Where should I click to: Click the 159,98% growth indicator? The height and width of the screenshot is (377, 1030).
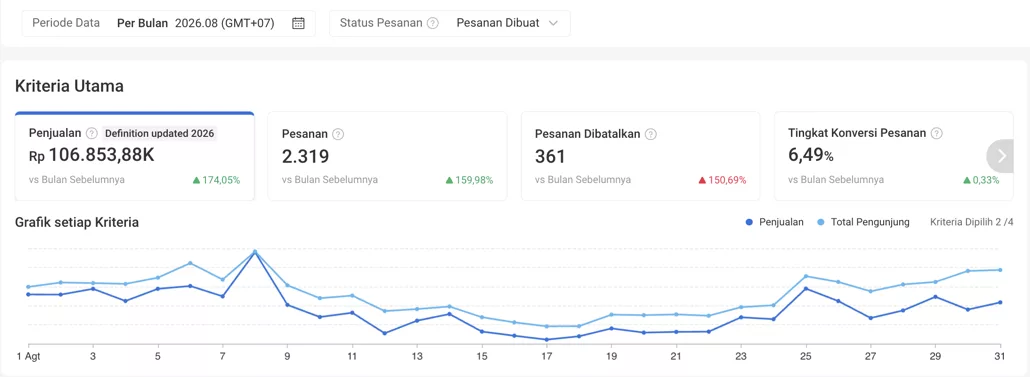pyautogui.click(x=469, y=180)
